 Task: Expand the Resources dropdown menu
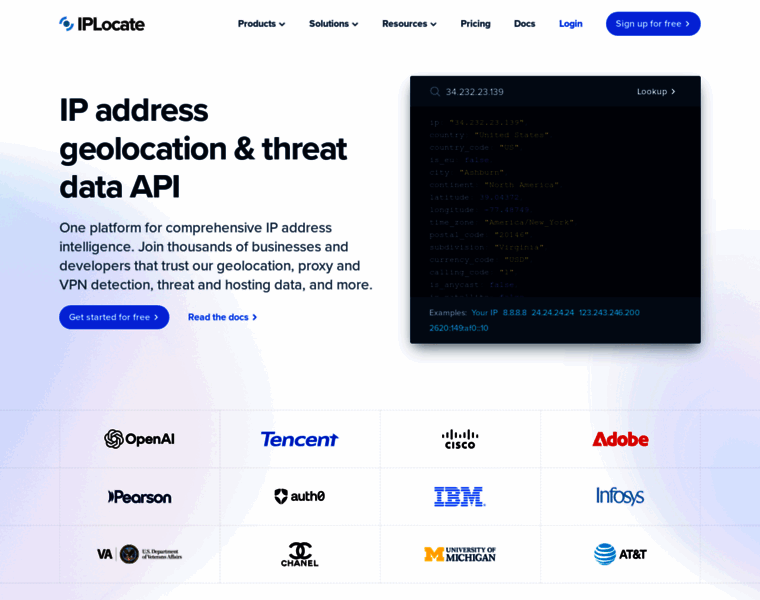tap(409, 24)
